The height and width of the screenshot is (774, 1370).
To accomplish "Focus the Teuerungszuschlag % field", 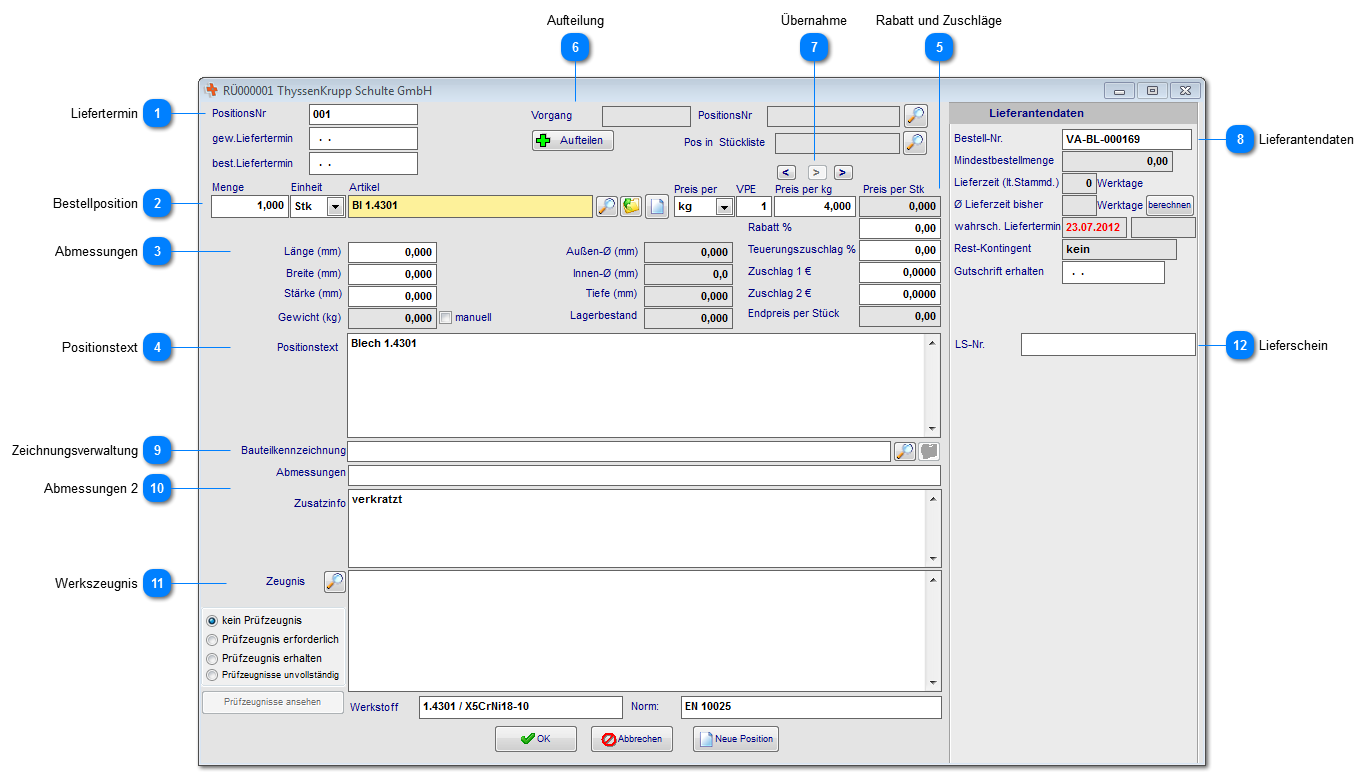I will [900, 250].
